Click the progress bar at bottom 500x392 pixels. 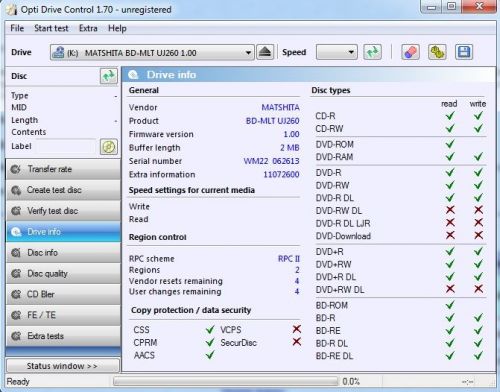pos(225,381)
